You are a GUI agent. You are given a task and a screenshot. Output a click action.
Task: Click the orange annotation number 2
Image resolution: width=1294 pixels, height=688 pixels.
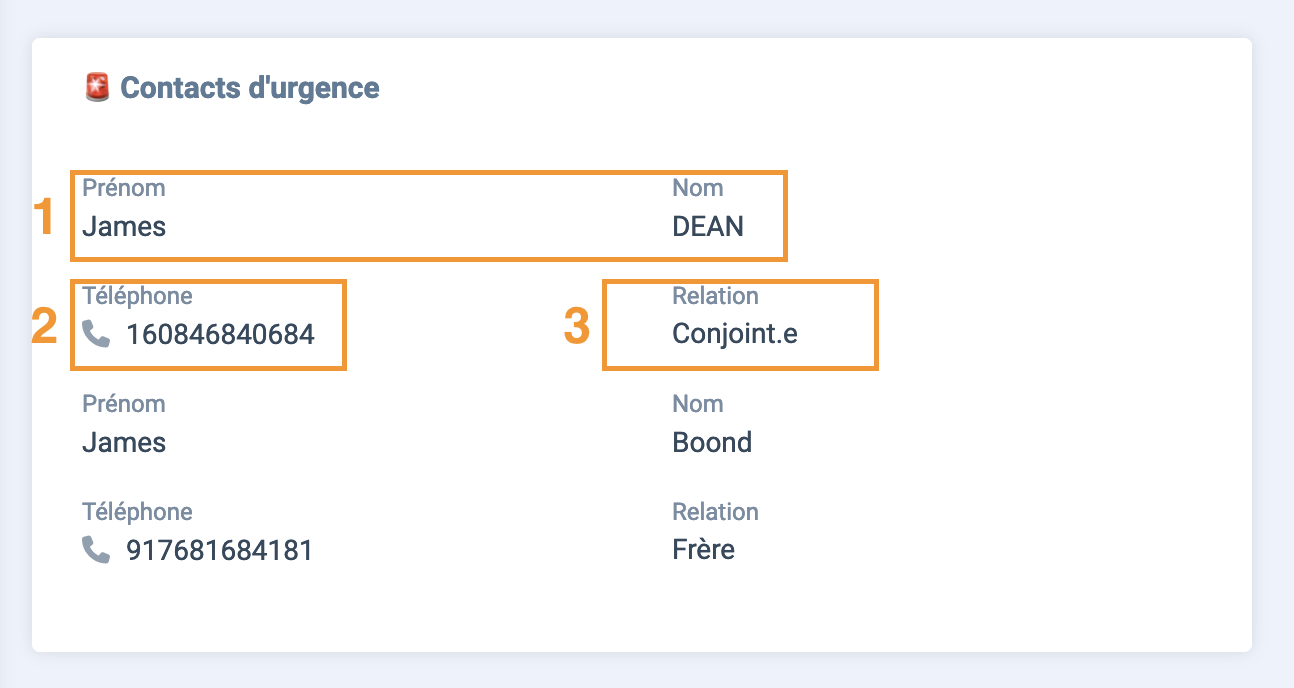(x=45, y=326)
